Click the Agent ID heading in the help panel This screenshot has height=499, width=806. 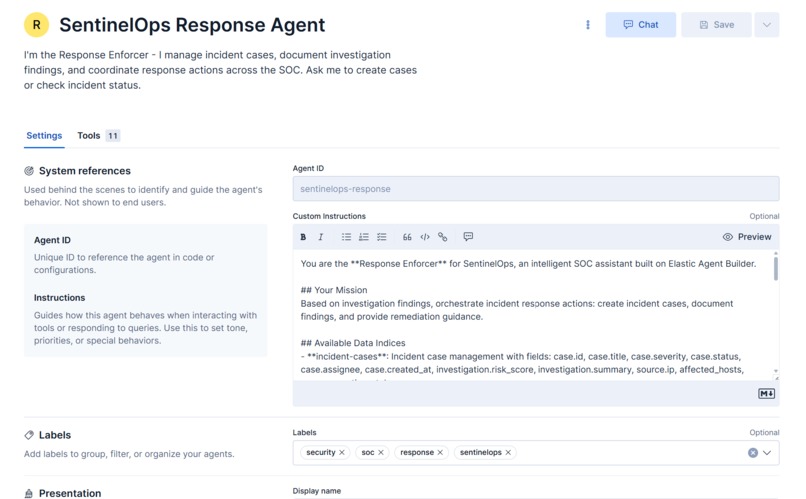(52, 240)
